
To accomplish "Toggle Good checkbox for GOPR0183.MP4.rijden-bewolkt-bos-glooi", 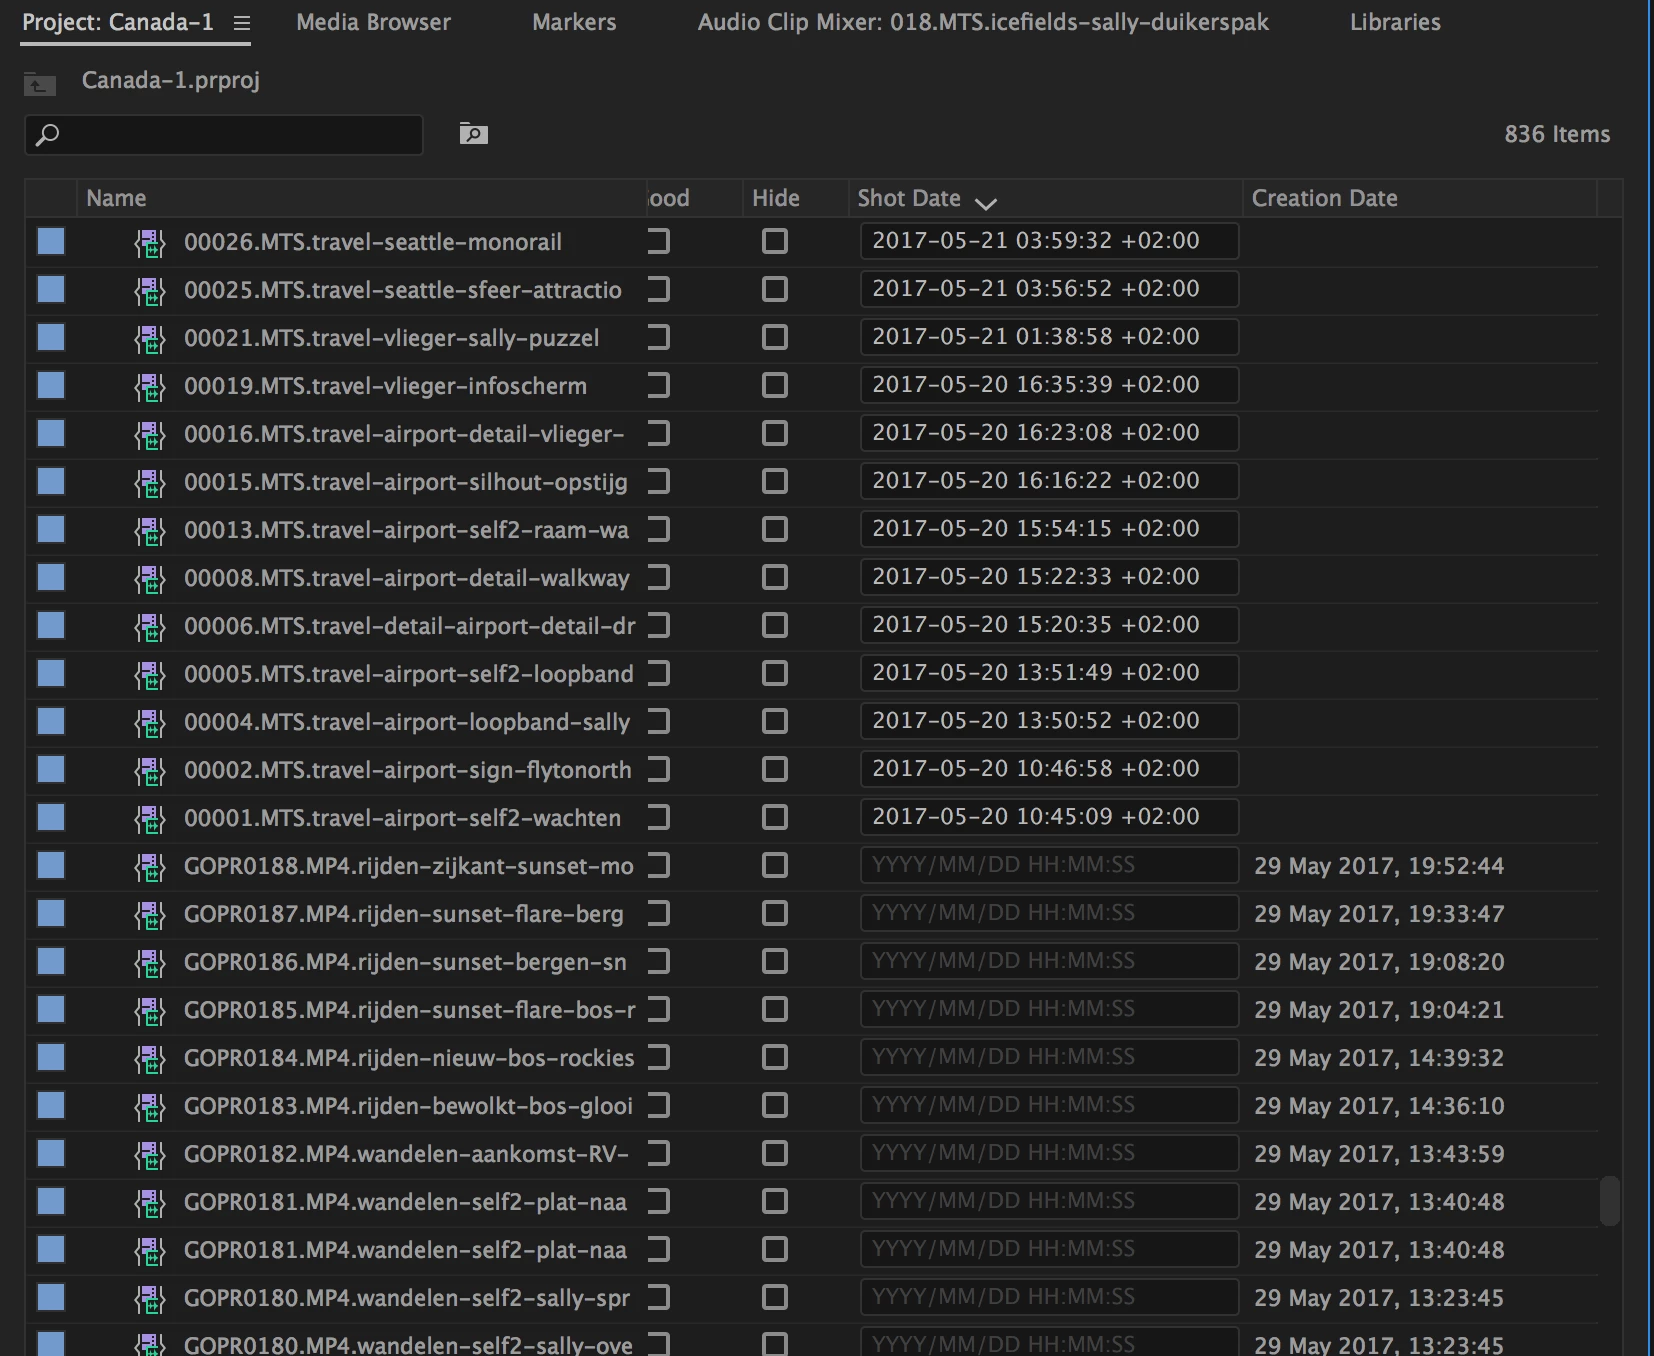I will [x=658, y=1105].
